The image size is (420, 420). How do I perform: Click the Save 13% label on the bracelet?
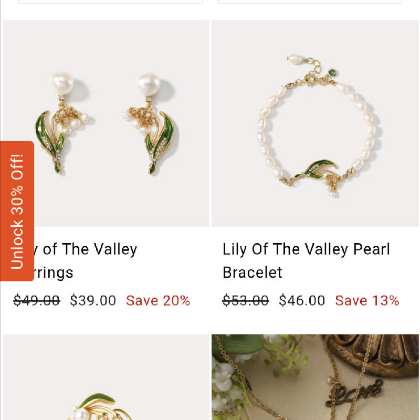367,301
